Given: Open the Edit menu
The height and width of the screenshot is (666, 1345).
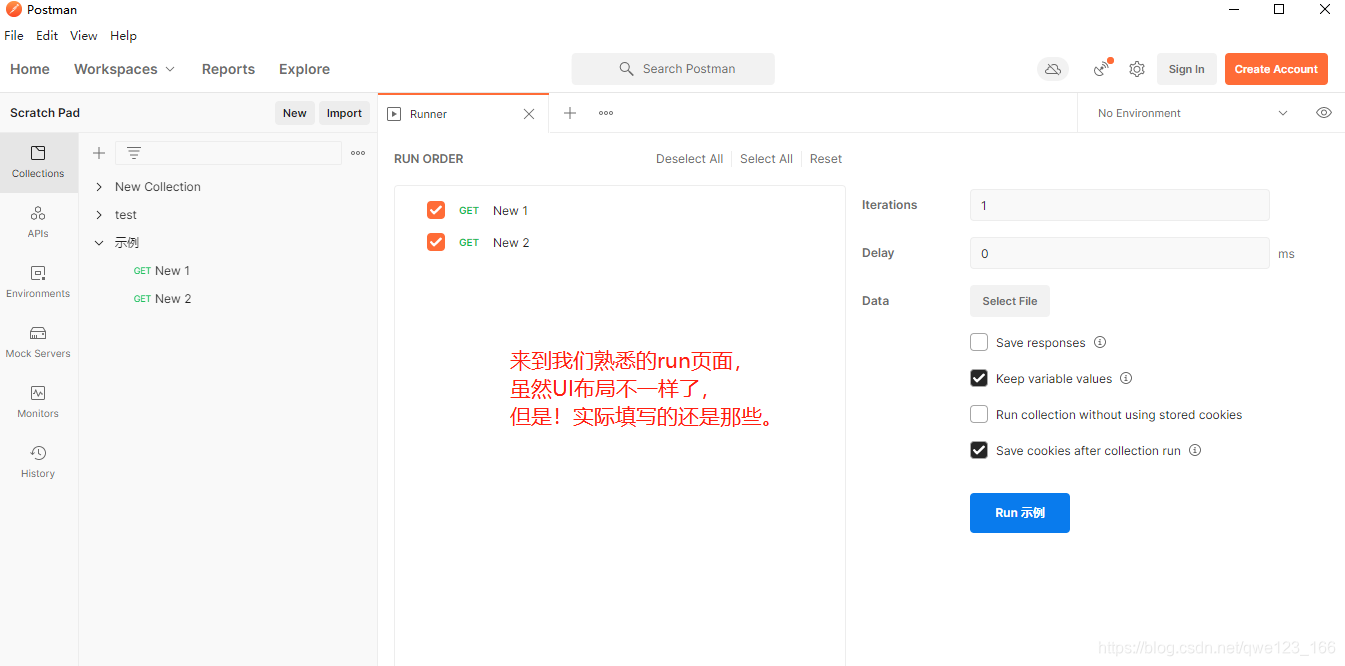Looking at the screenshot, I should (47, 35).
